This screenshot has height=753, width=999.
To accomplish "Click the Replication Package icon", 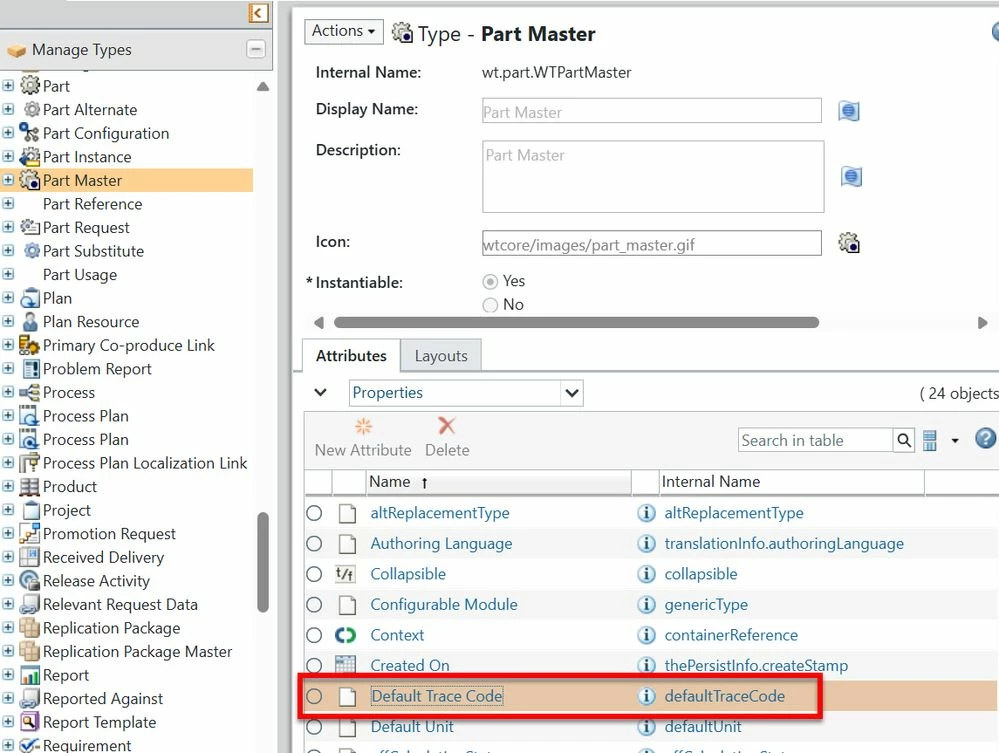I will click(x=29, y=628).
